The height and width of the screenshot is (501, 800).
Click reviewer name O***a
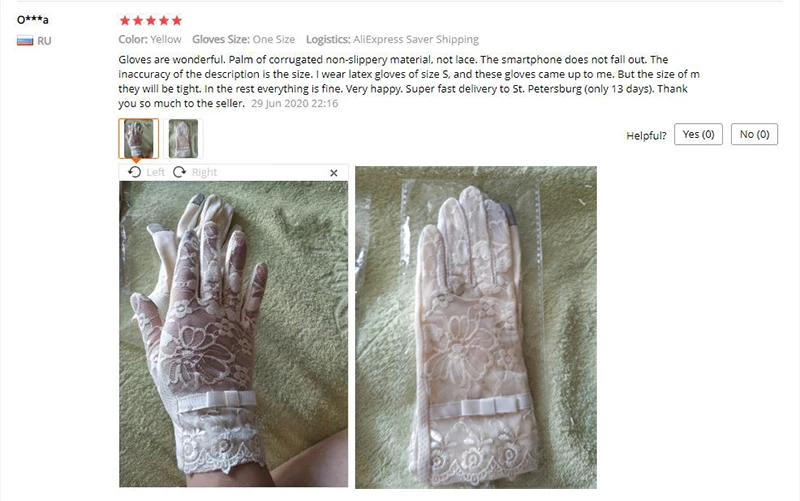[x=33, y=20]
